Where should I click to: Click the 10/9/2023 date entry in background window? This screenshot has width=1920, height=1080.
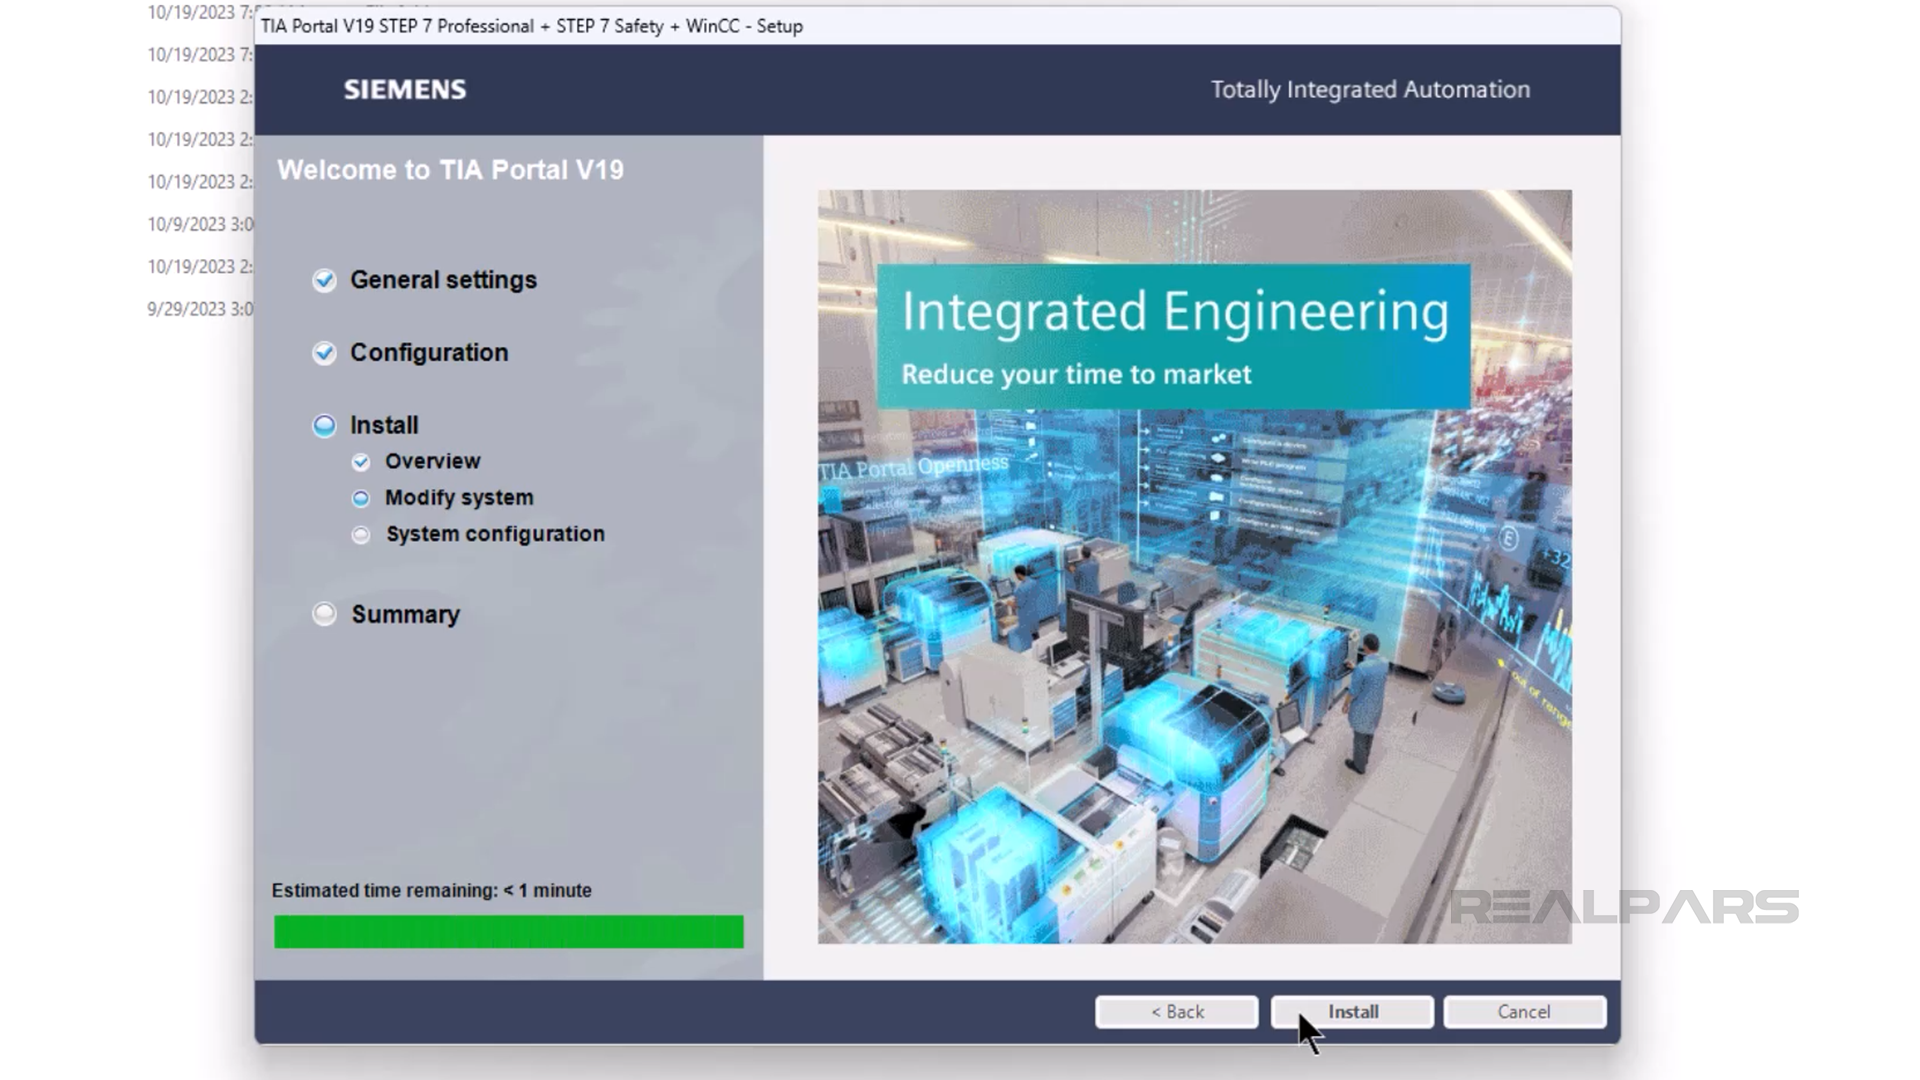[x=200, y=224]
